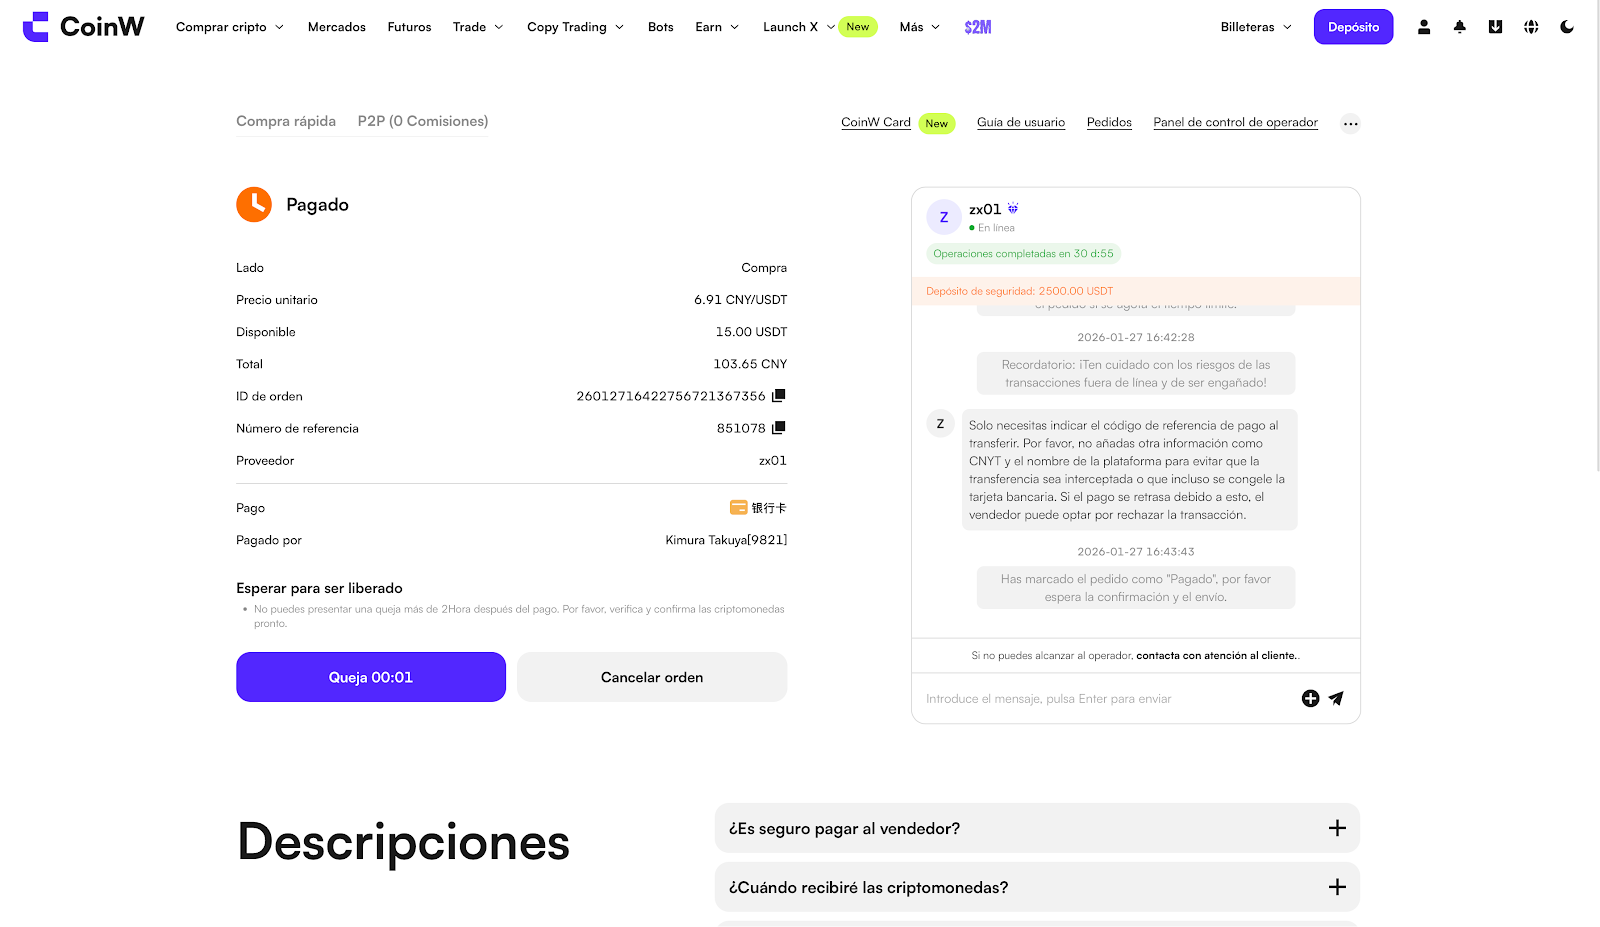Send the chat message
Image resolution: width=1600 pixels, height=927 pixels.
click(x=1336, y=699)
